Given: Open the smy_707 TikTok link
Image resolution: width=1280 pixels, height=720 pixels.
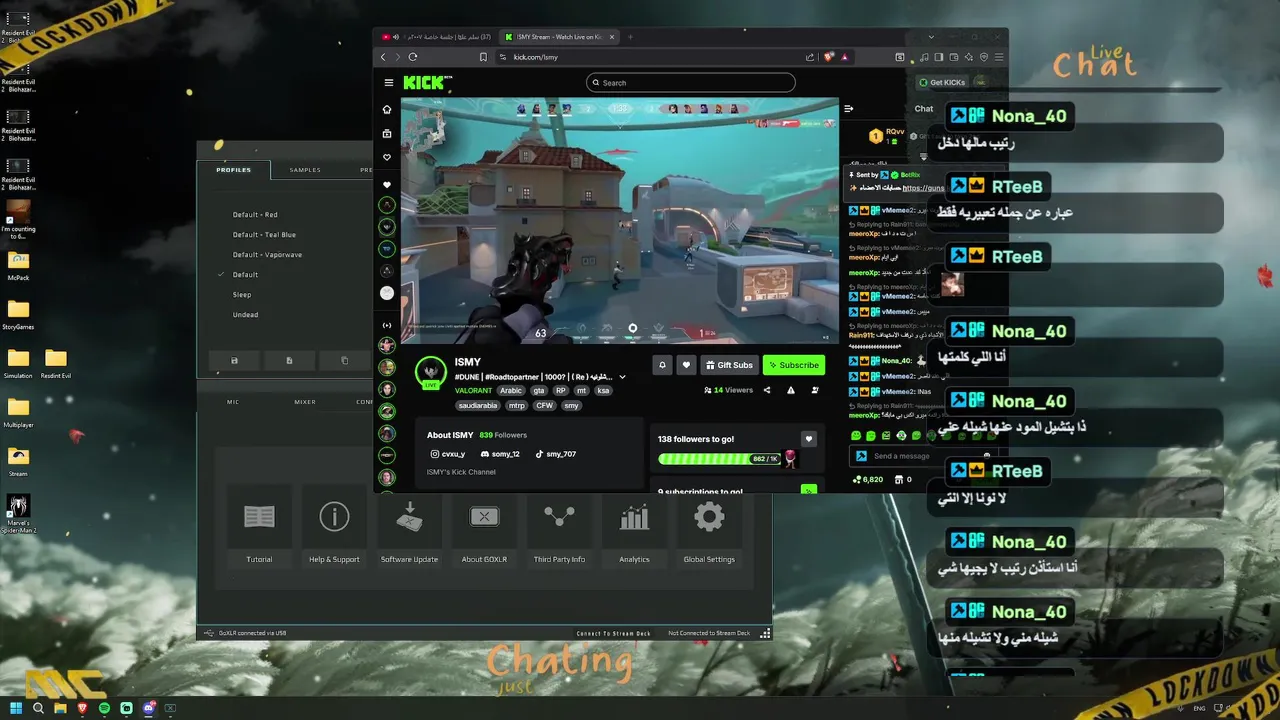Looking at the screenshot, I should [x=554, y=454].
